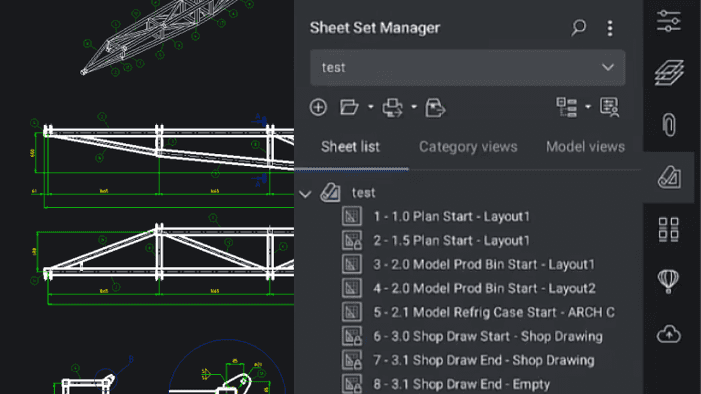
Task: Click the add new sheet plus icon
Action: pyautogui.click(x=318, y=107)
